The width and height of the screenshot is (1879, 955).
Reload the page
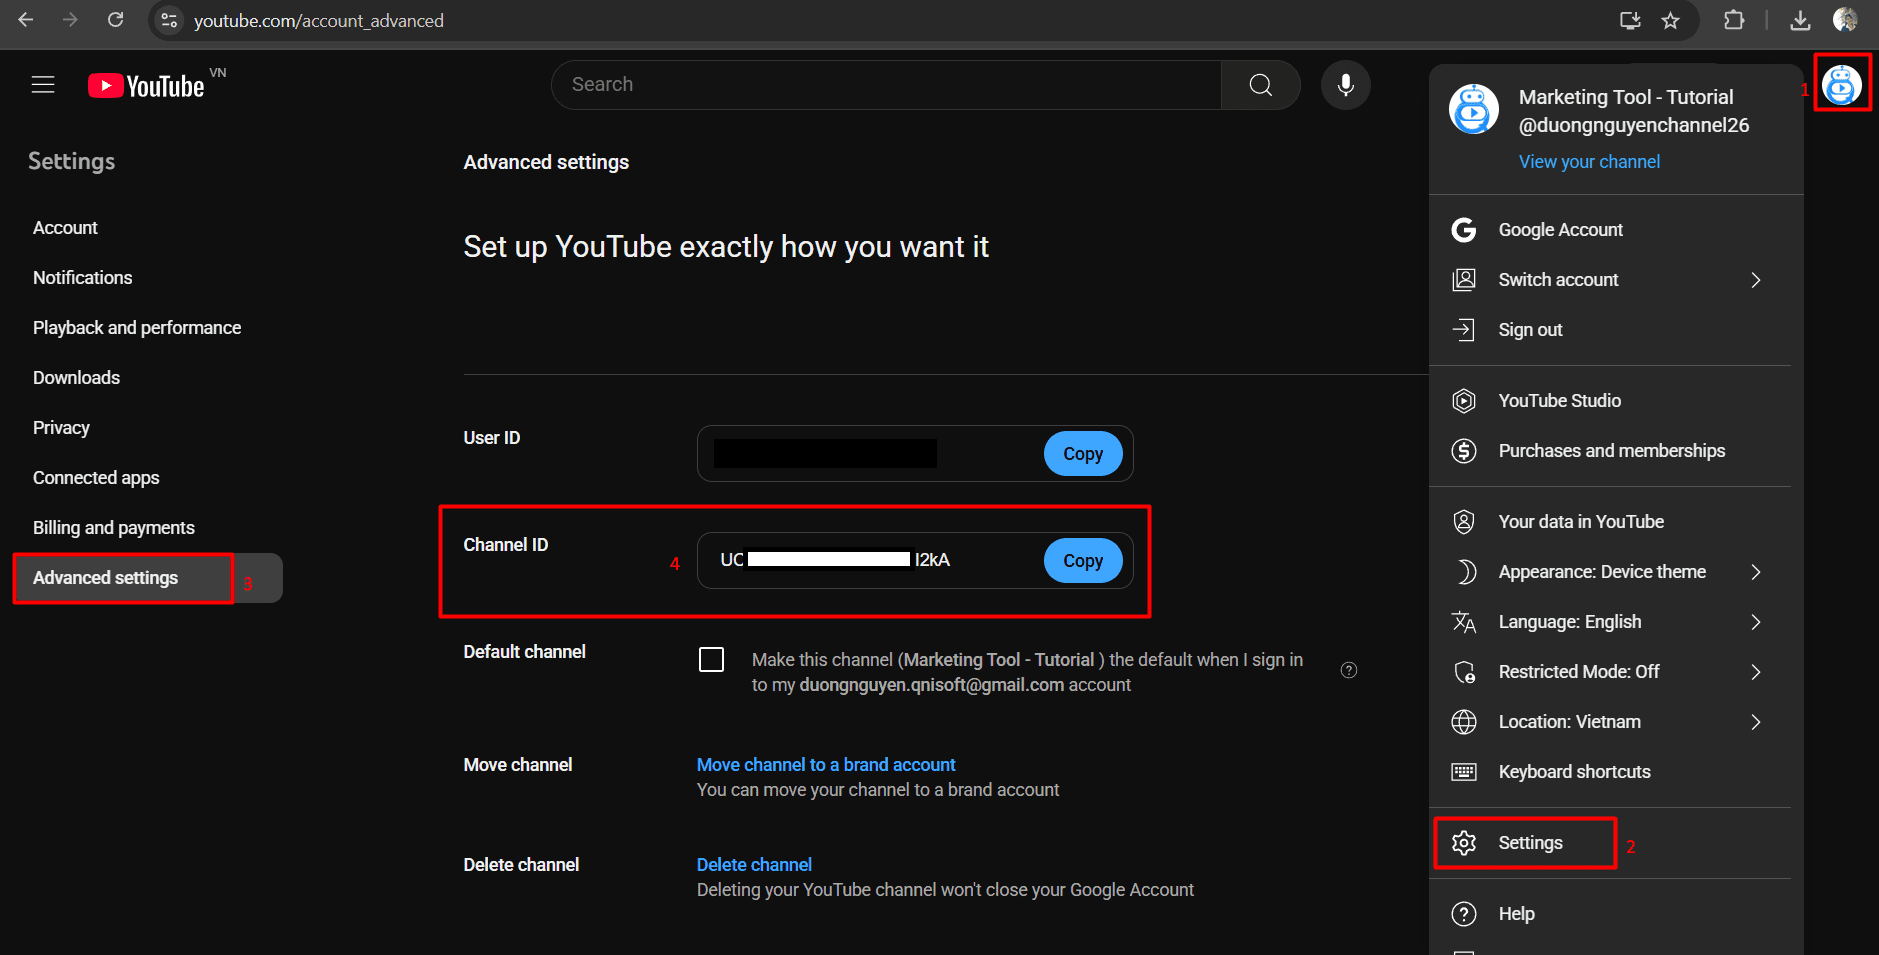pyautogui.click(x=115, y=20)
